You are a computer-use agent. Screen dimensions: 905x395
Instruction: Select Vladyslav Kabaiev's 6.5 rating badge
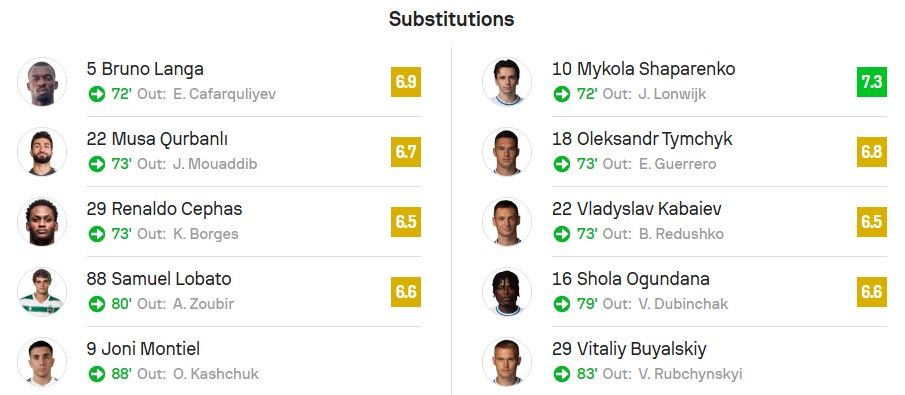(872, 222)
